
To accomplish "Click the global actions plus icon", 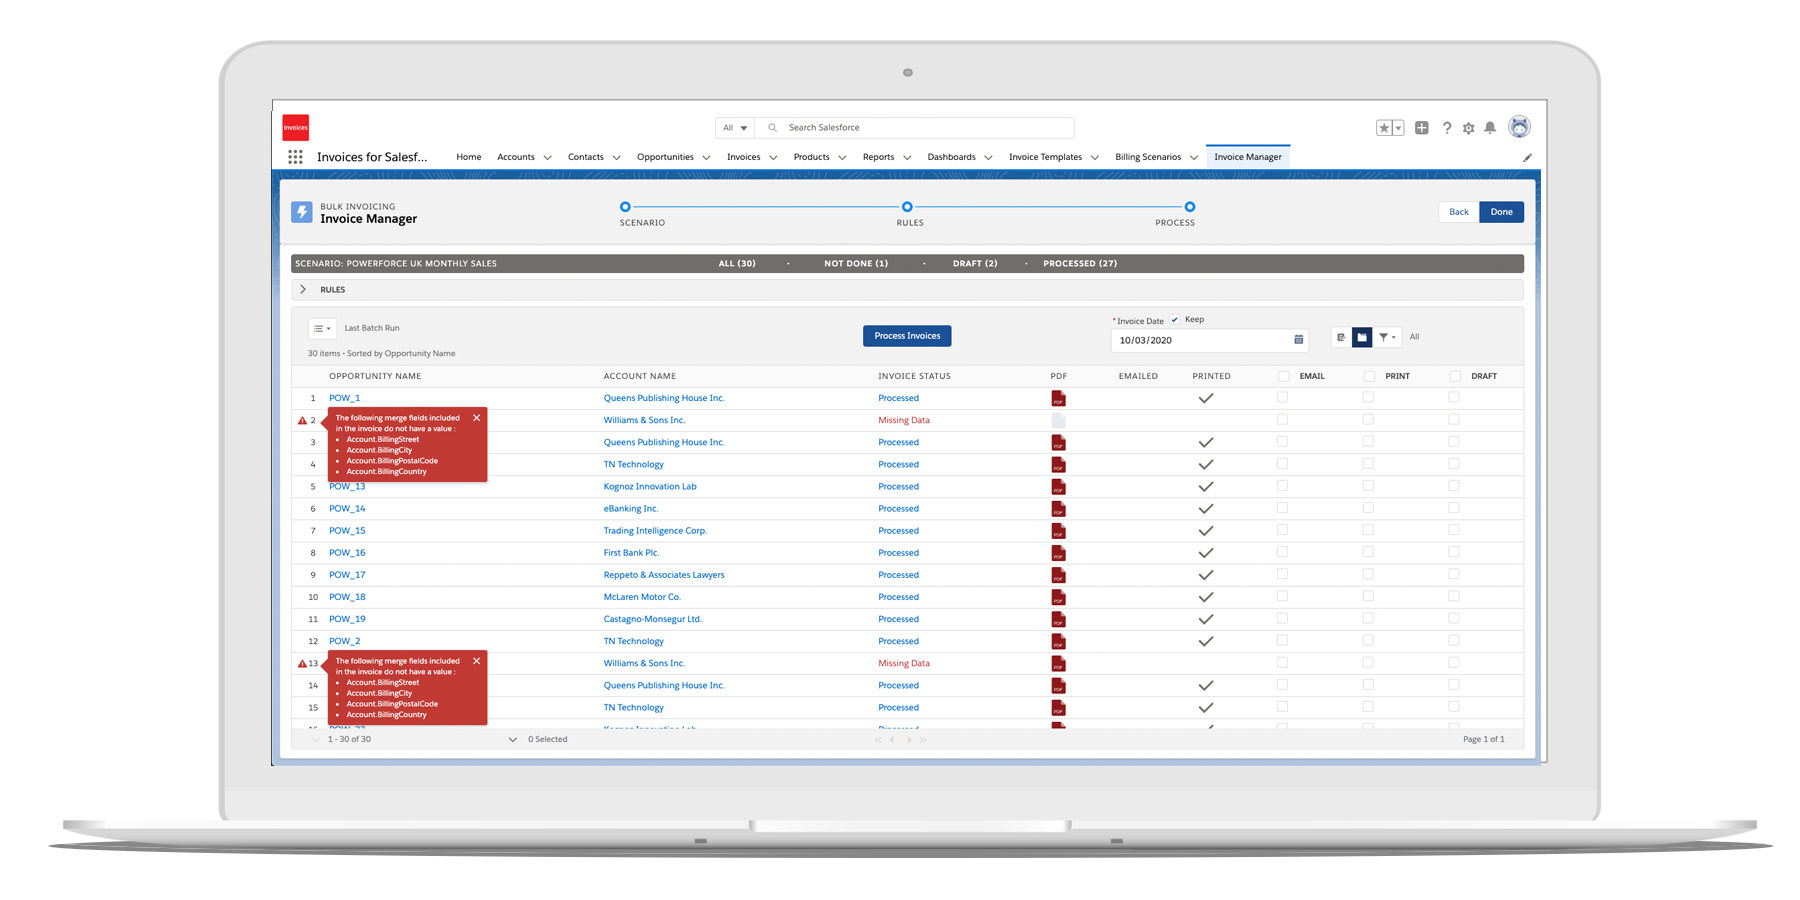I will [1421, 128].
